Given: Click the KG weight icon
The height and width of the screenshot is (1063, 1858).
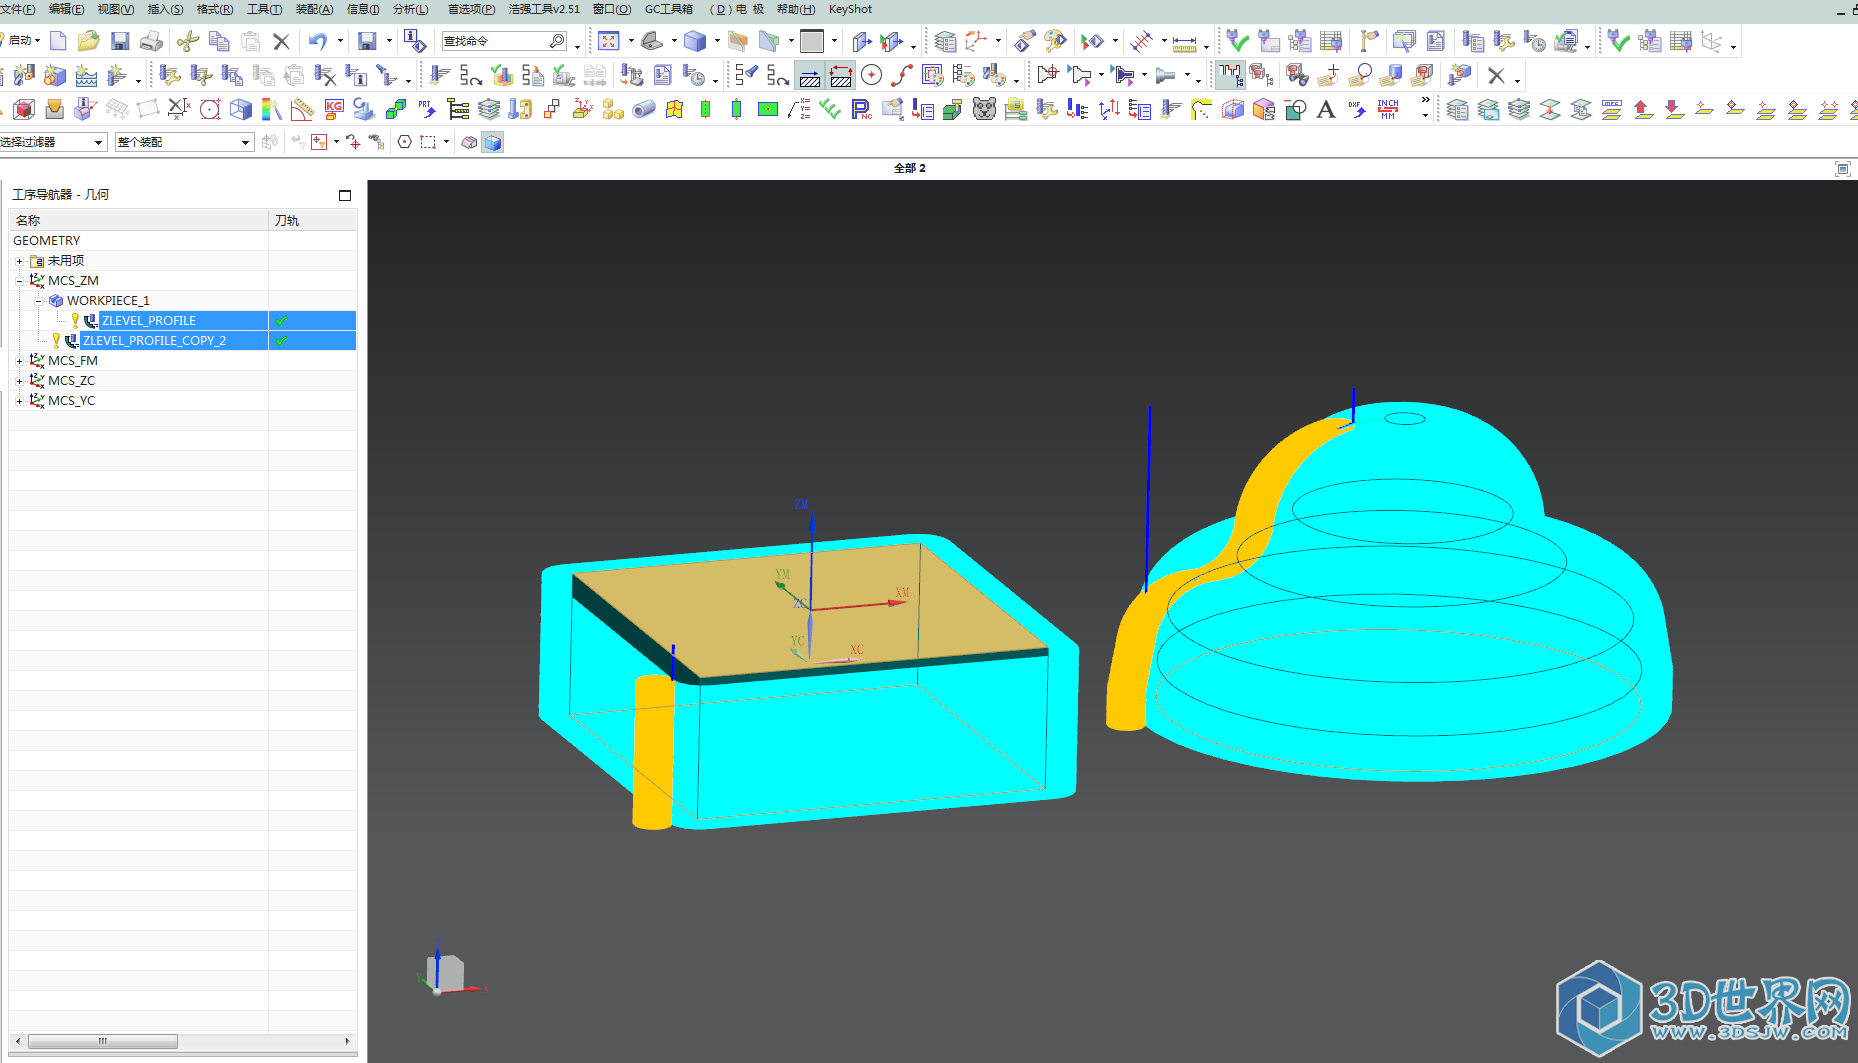Looking at the screenshot, I should pyautogui.click(x=334, y=109).
